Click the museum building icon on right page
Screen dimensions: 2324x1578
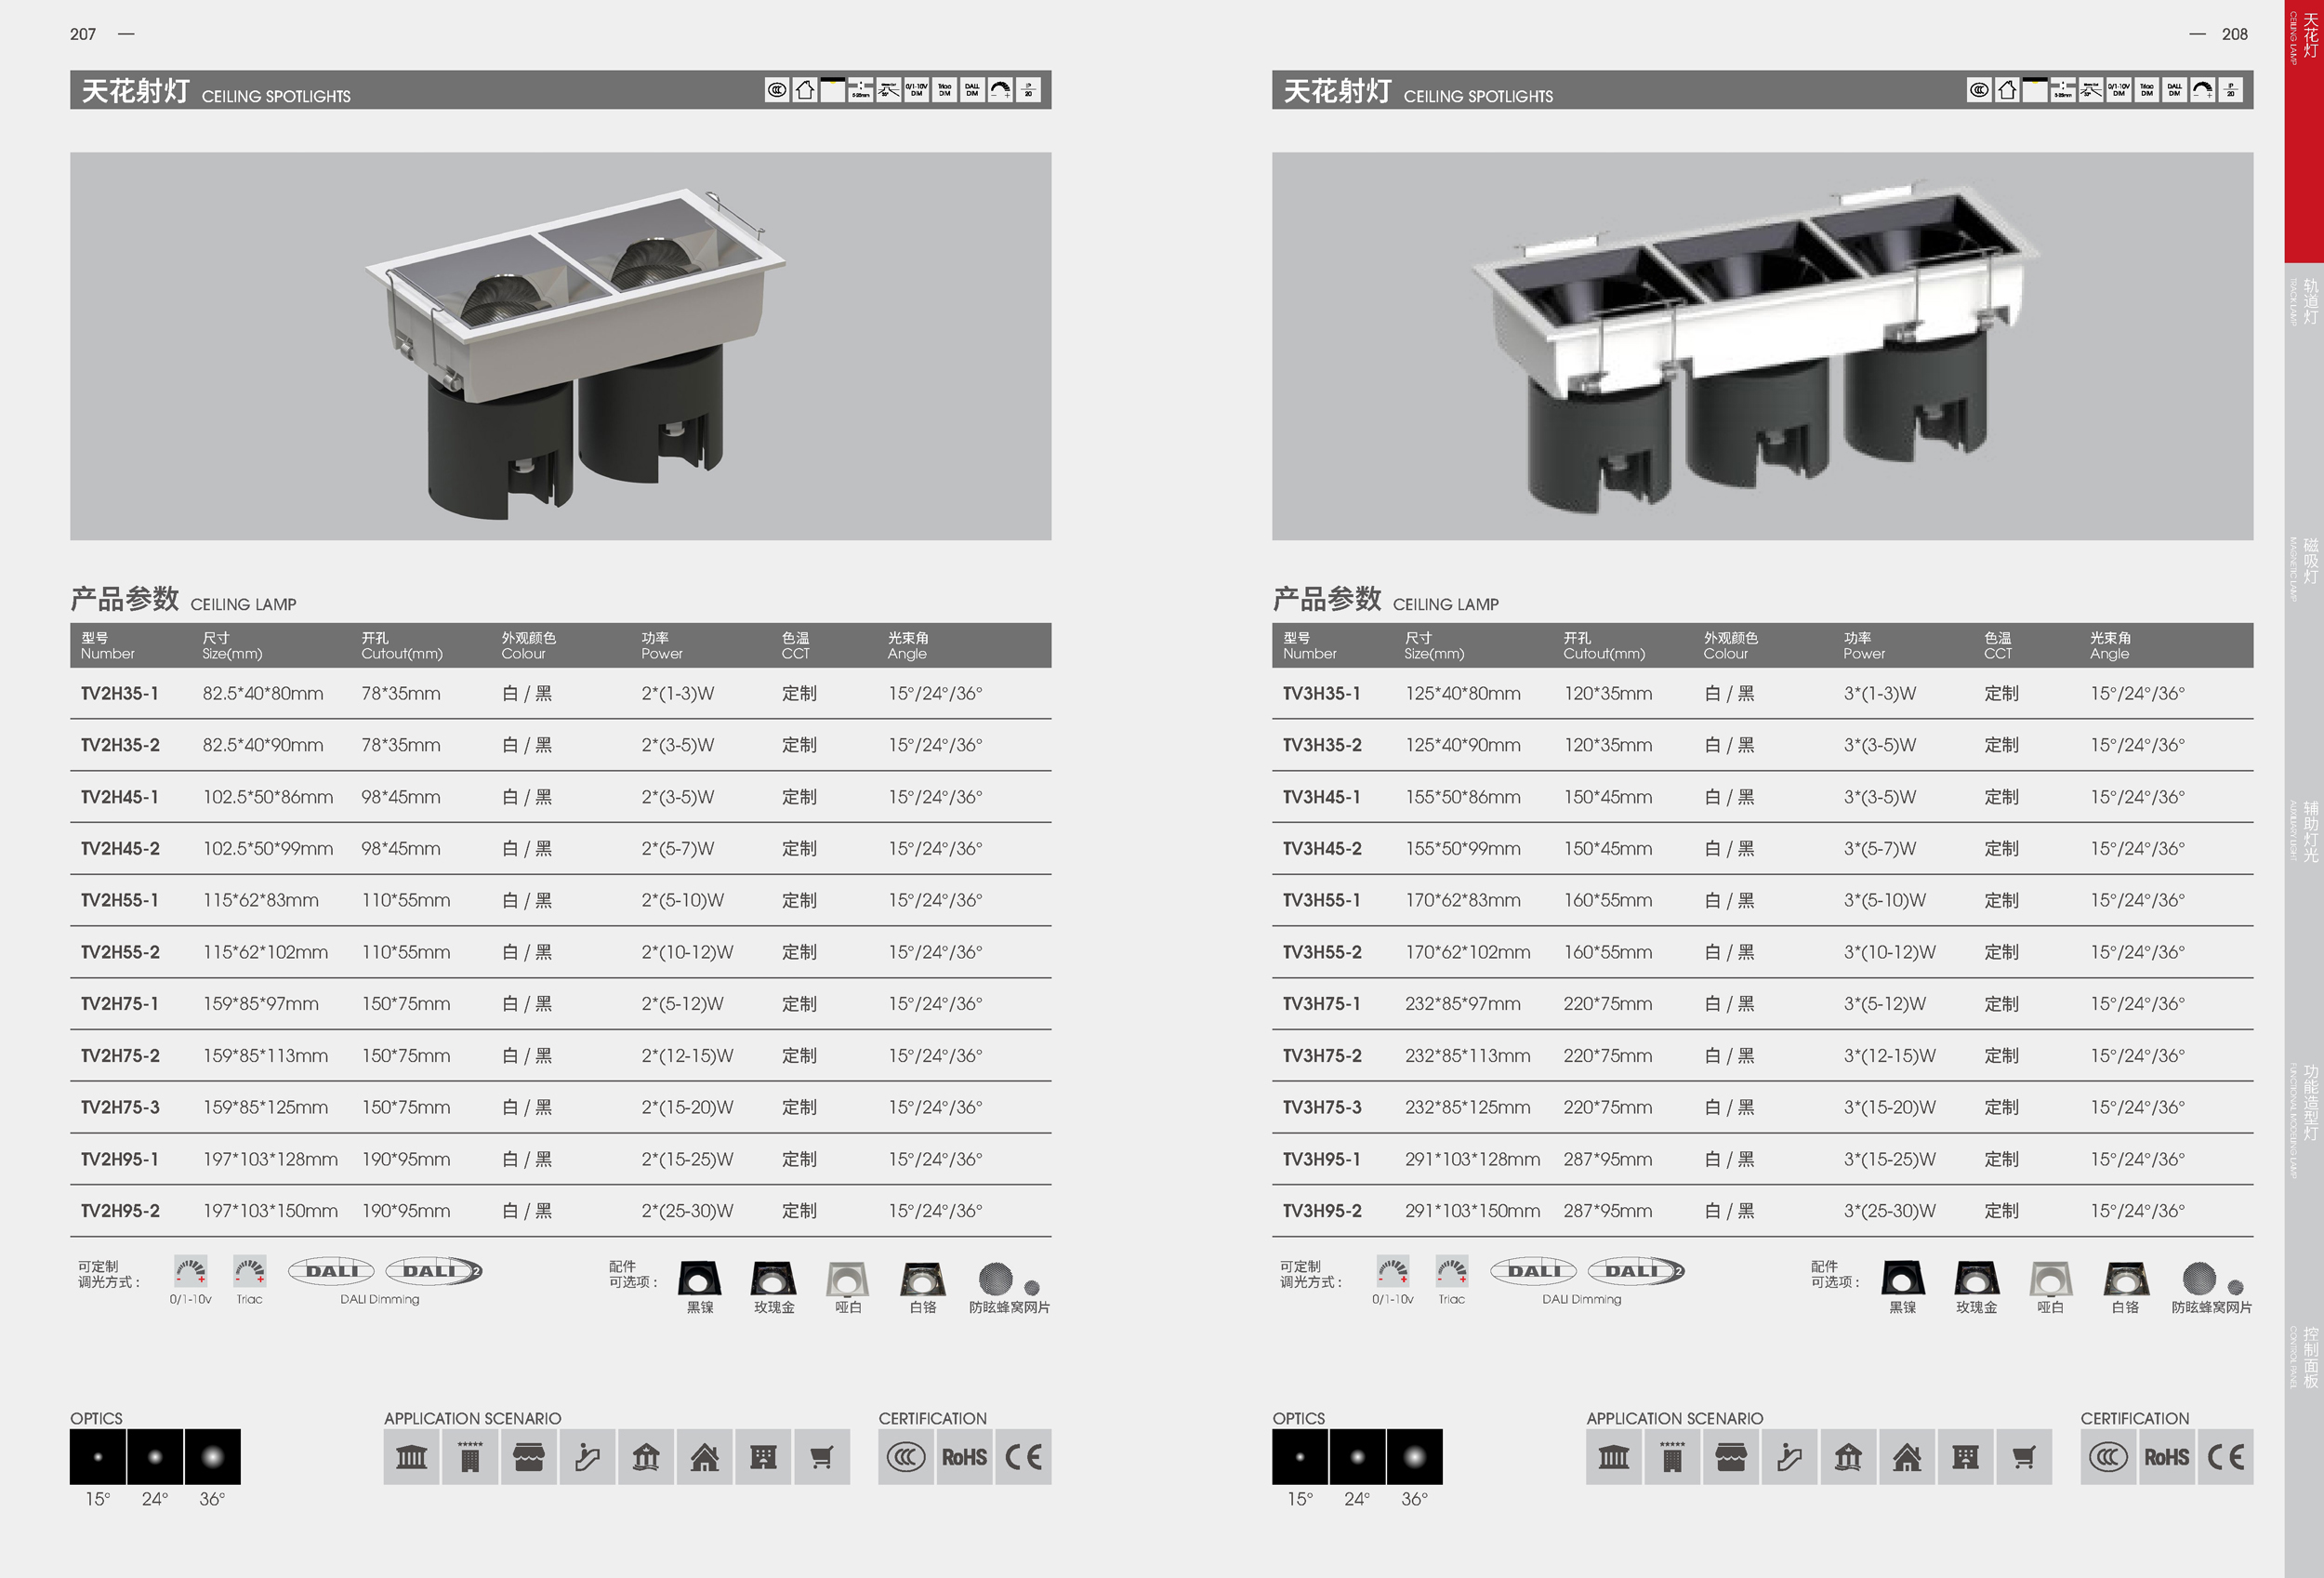(x=1613, y=1457)
